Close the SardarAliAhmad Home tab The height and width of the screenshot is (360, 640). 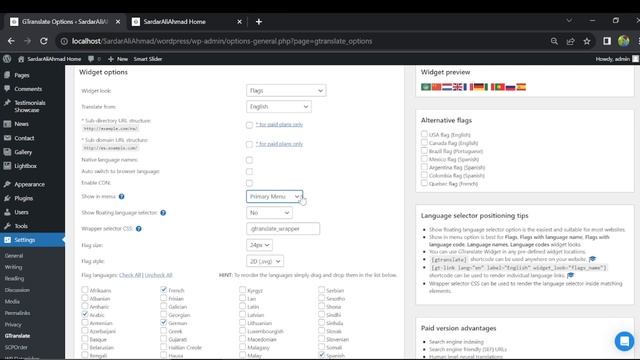240,22
